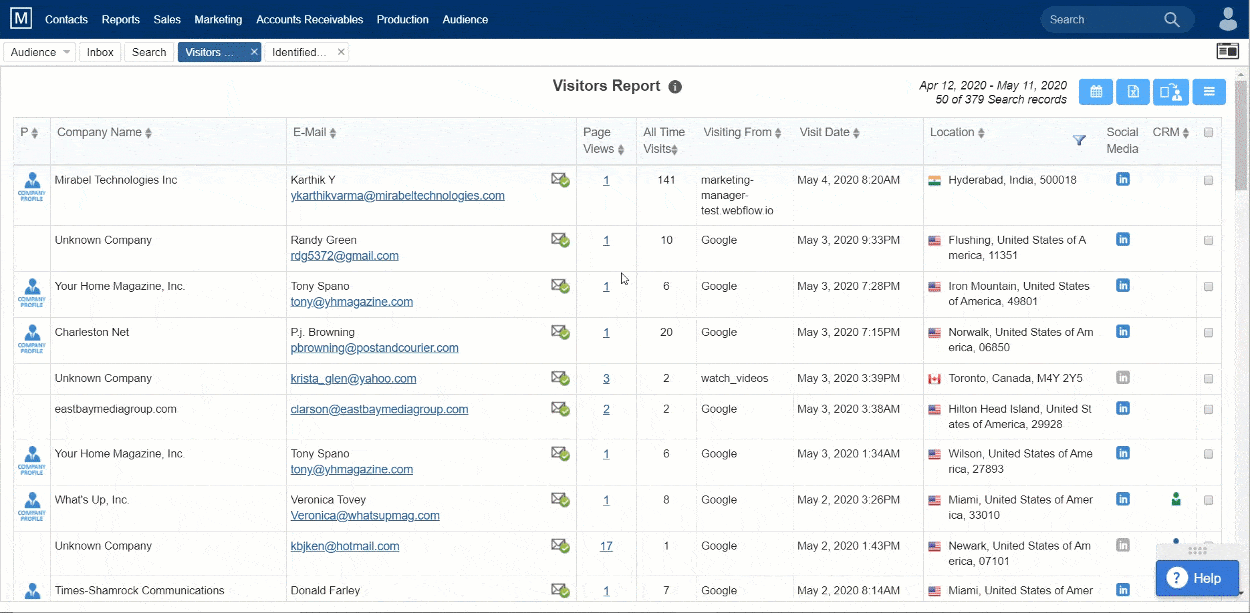This screenshot has width=1250, height=613.
Task: Click gray LinkedIn icon for Toronto row
Action: tap(1123, 377)
